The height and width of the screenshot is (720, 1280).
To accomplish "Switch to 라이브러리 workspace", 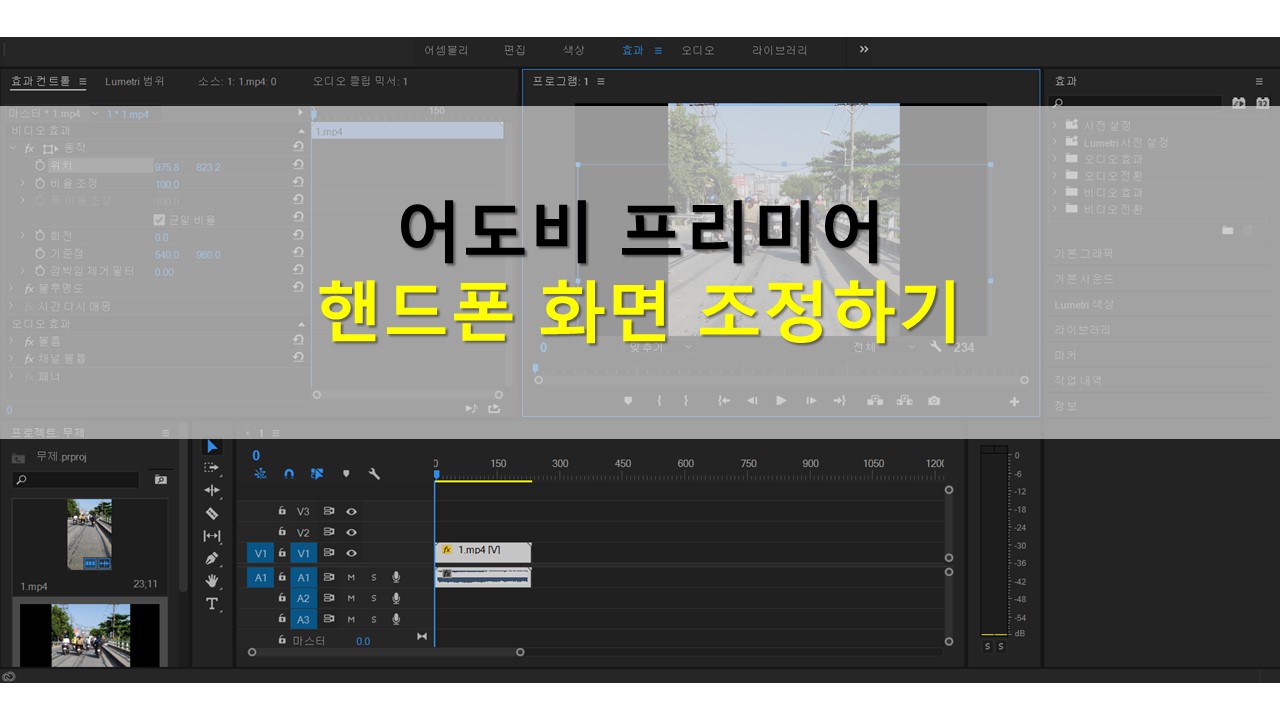I will [780, 50].
